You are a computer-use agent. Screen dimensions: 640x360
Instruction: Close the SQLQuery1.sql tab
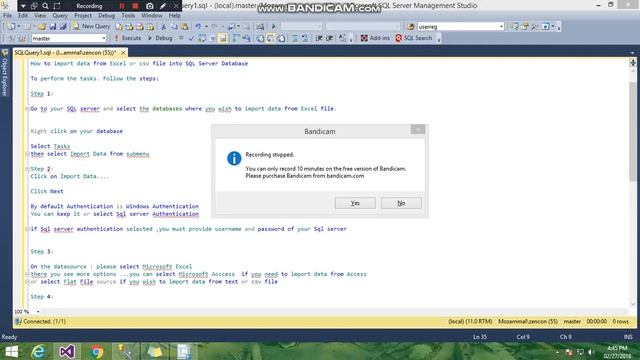coord(123,53)
